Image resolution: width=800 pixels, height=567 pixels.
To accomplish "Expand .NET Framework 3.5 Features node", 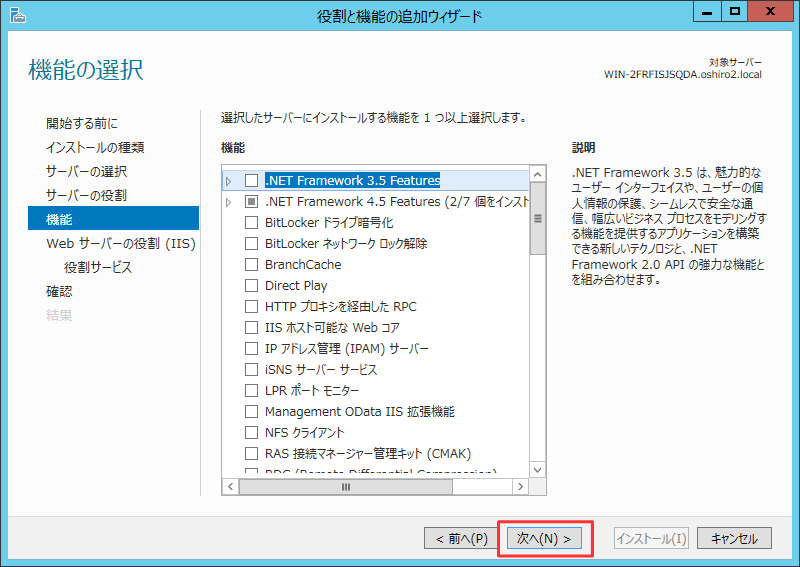I will click(x=229, y=181).
